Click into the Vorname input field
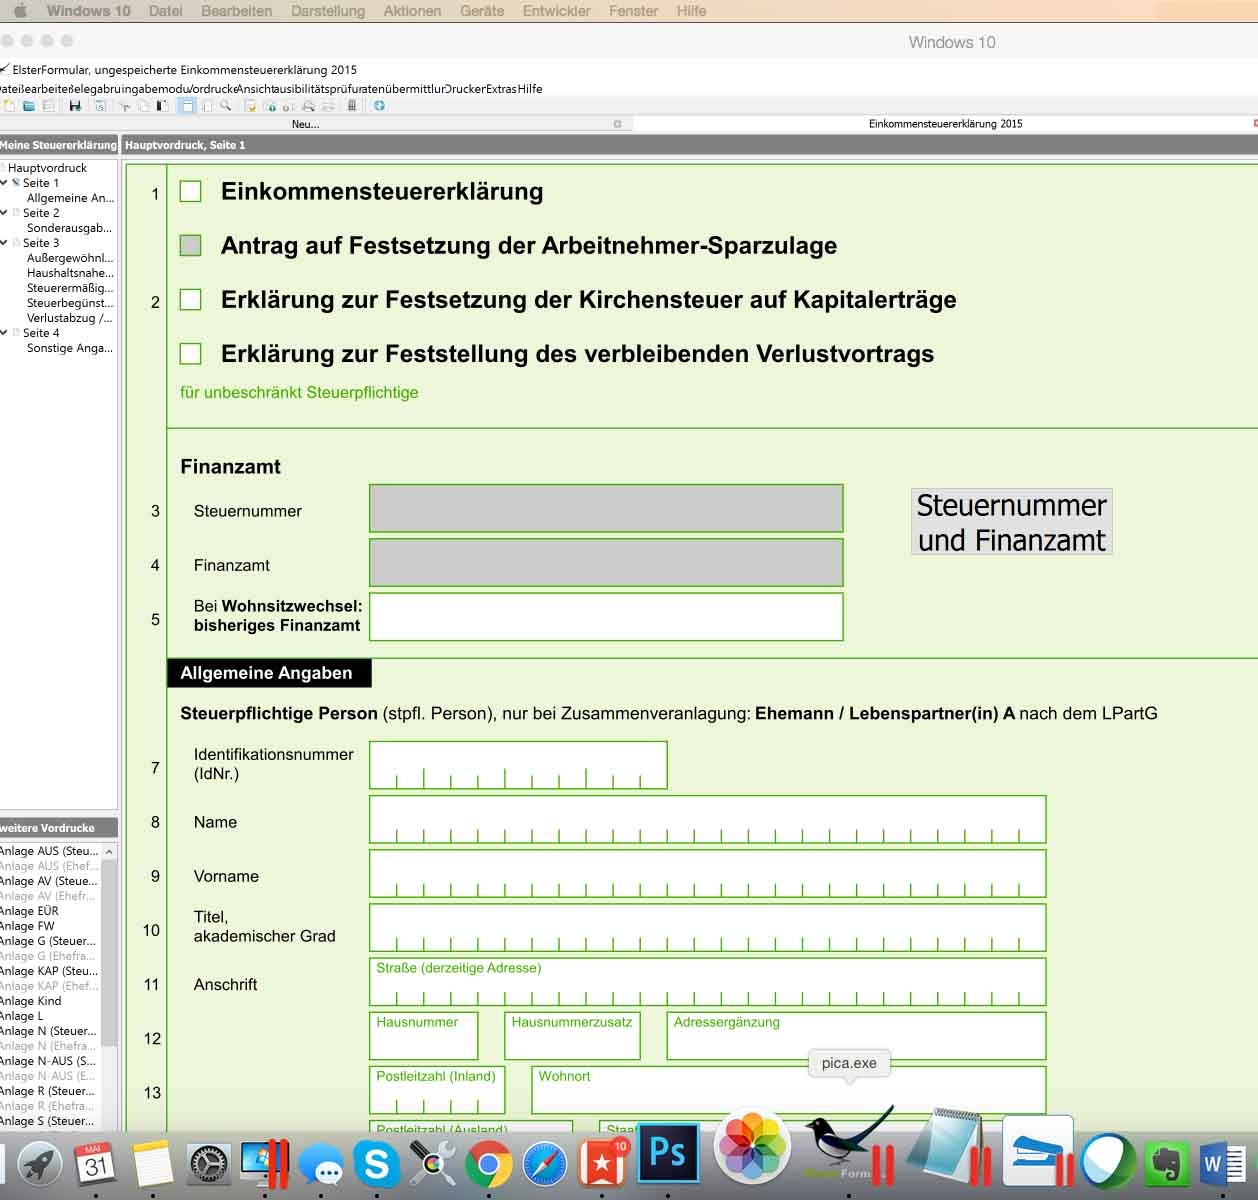 pos(707,874)
